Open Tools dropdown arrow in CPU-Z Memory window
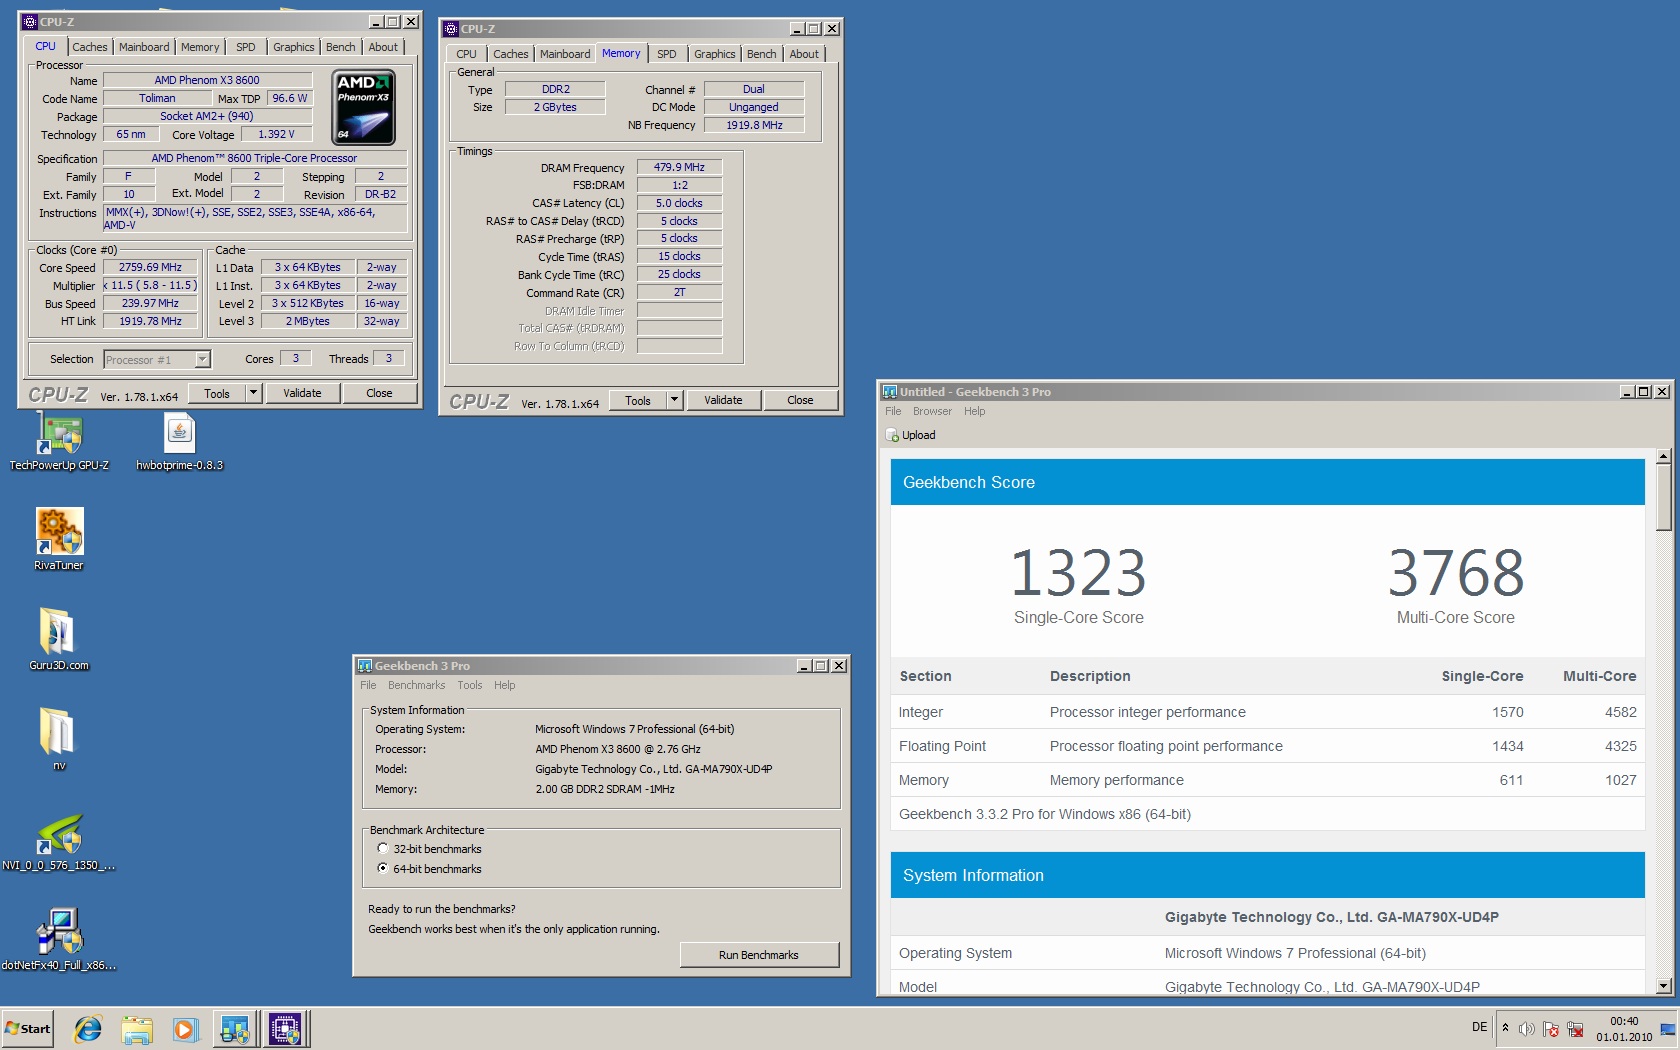 675,400
